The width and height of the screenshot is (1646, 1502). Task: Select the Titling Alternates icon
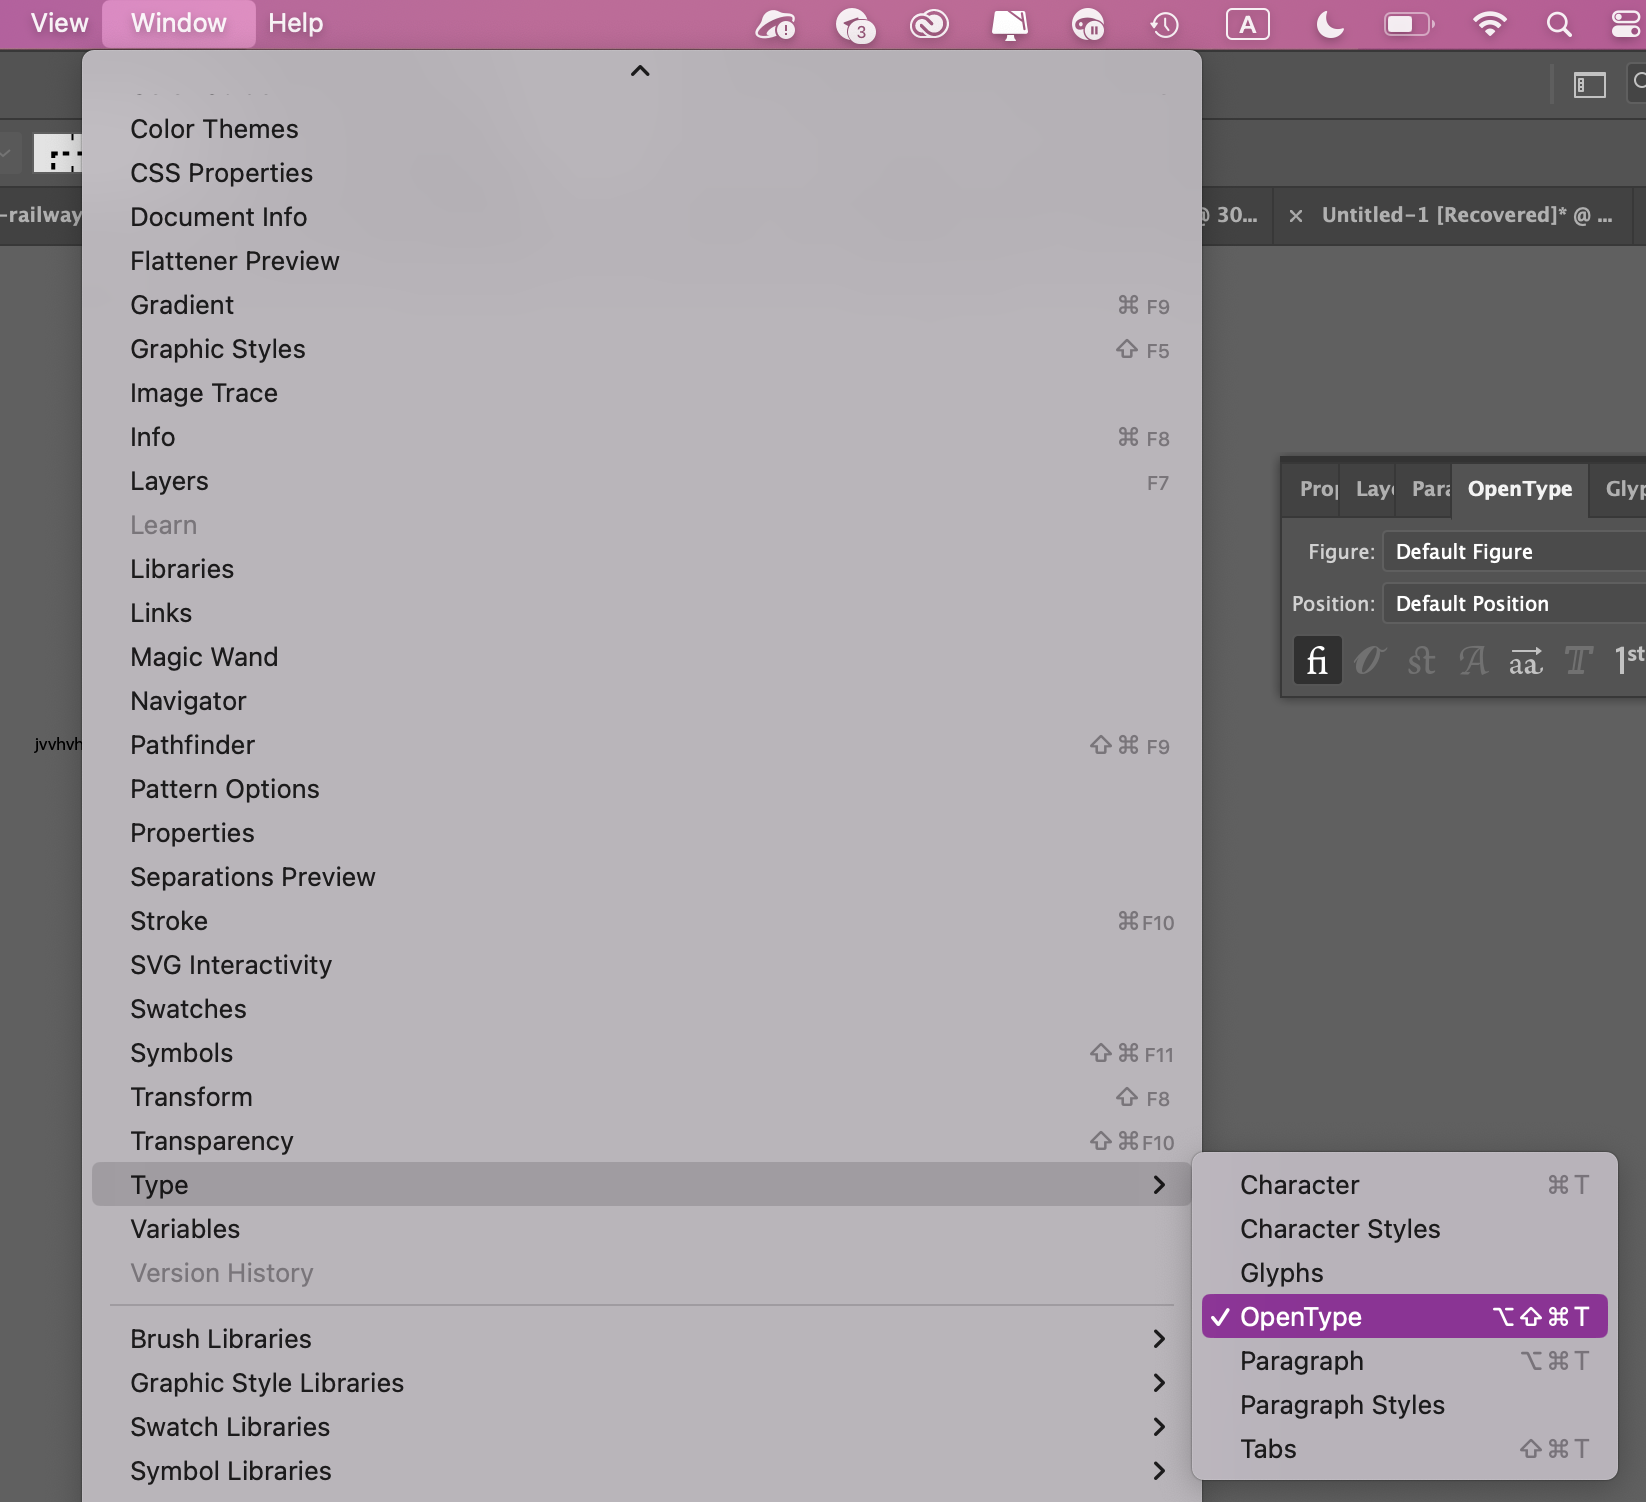pyautogui.click(x=1579, y=660)
